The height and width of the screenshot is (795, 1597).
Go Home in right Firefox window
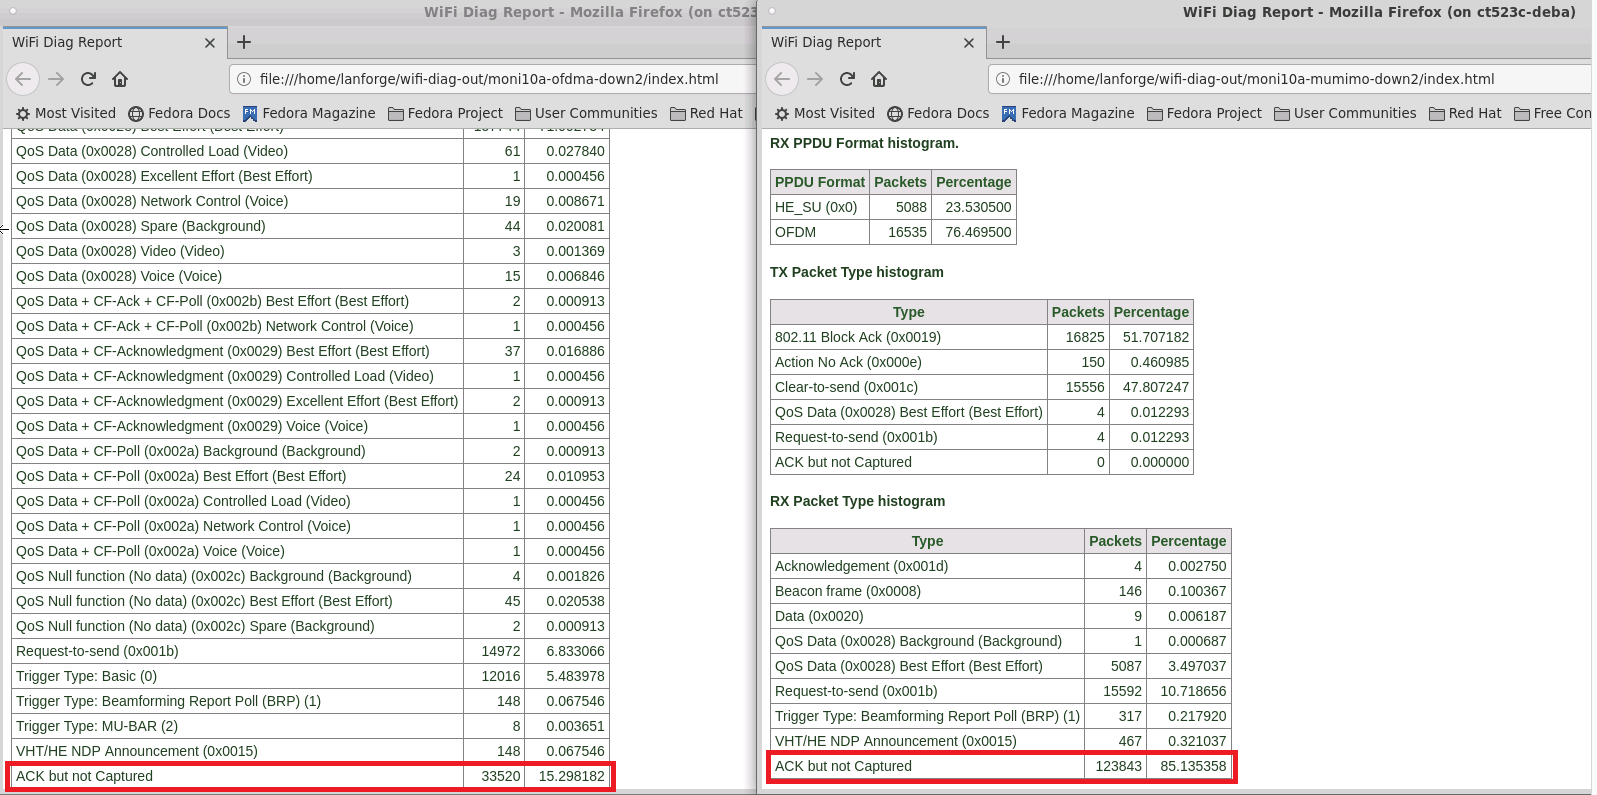click(x=879, y=79)
